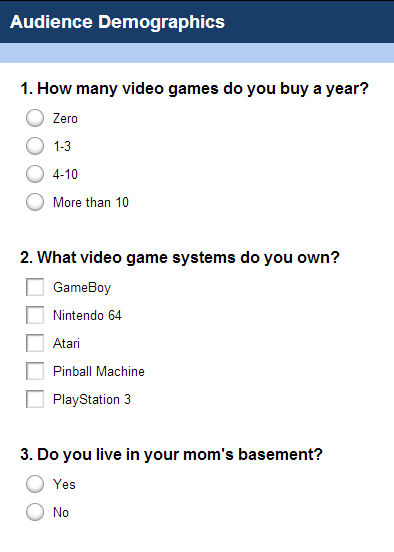This screenshot has height=552, width=394.
Task: Check the GameBoy checkbox
Action: click(35, 287)
